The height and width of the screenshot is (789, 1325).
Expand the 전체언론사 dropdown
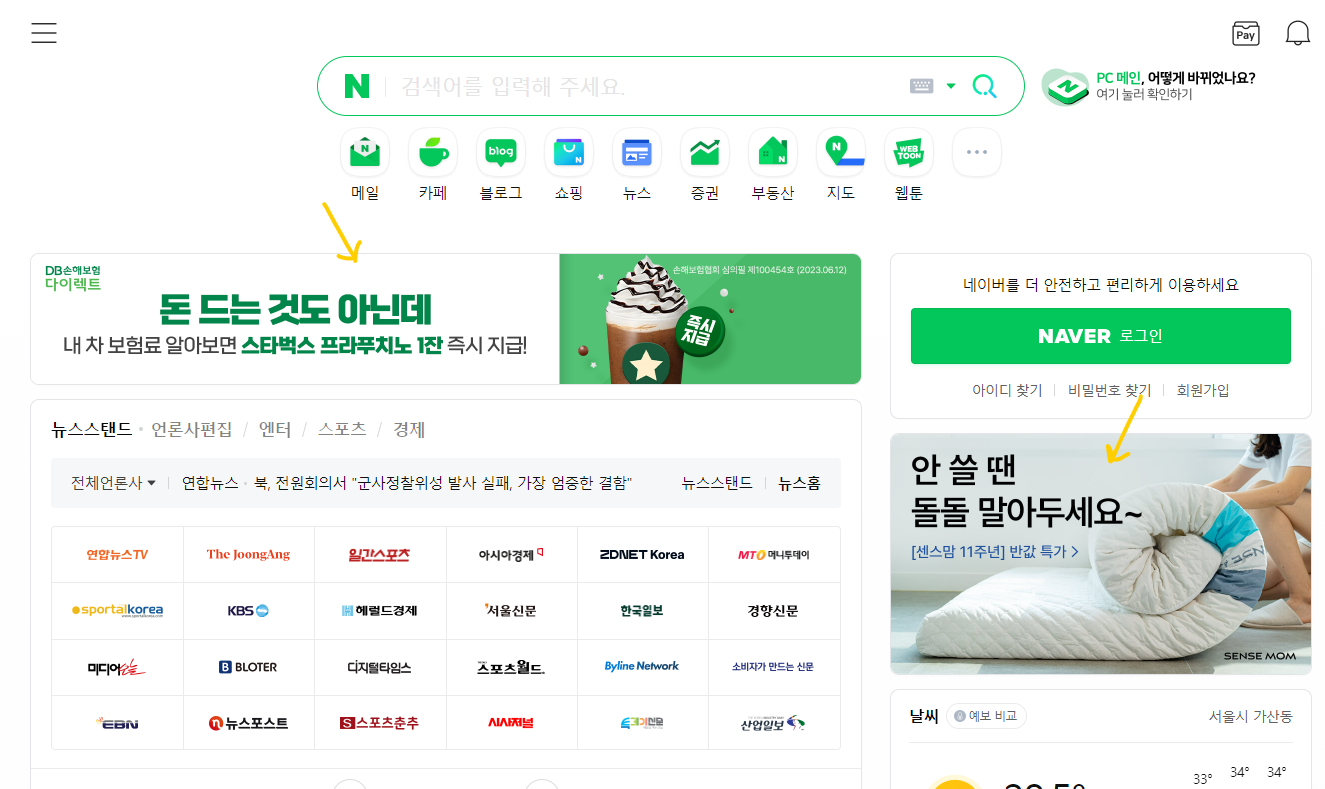click(113, 483)
